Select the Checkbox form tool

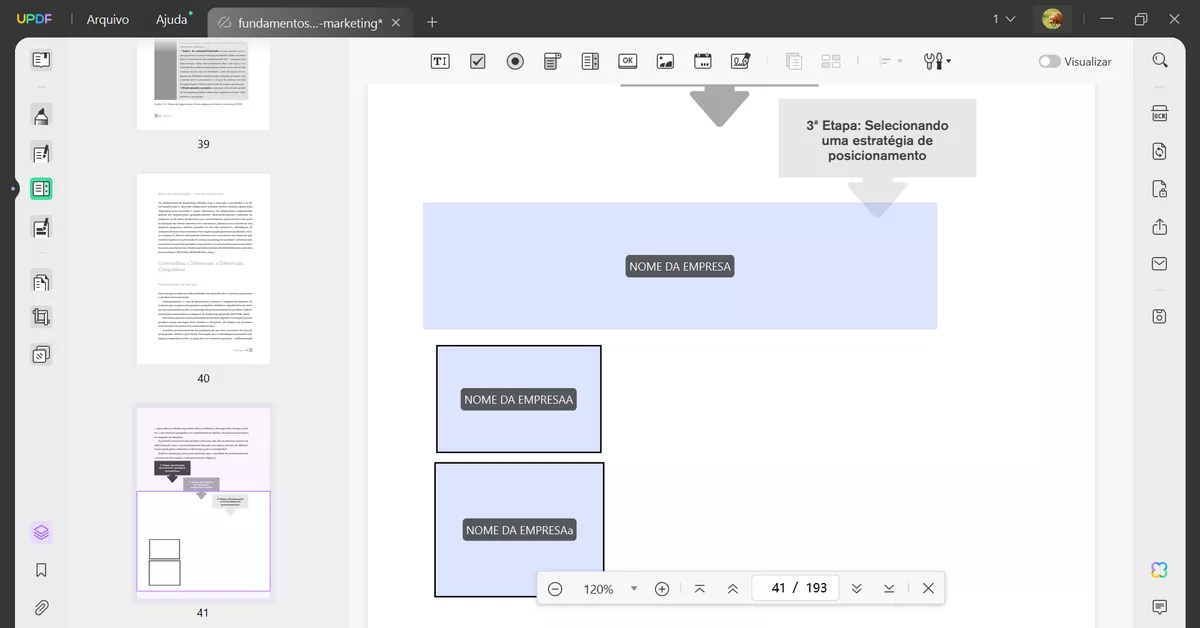tap(478, 61)
